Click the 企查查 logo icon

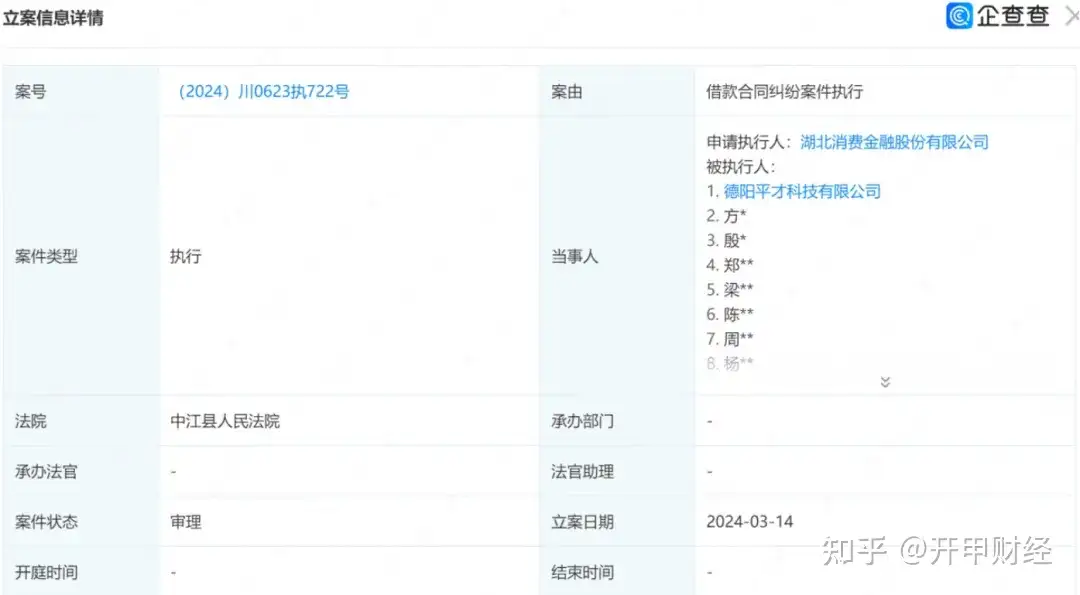[x=959, y=16]
